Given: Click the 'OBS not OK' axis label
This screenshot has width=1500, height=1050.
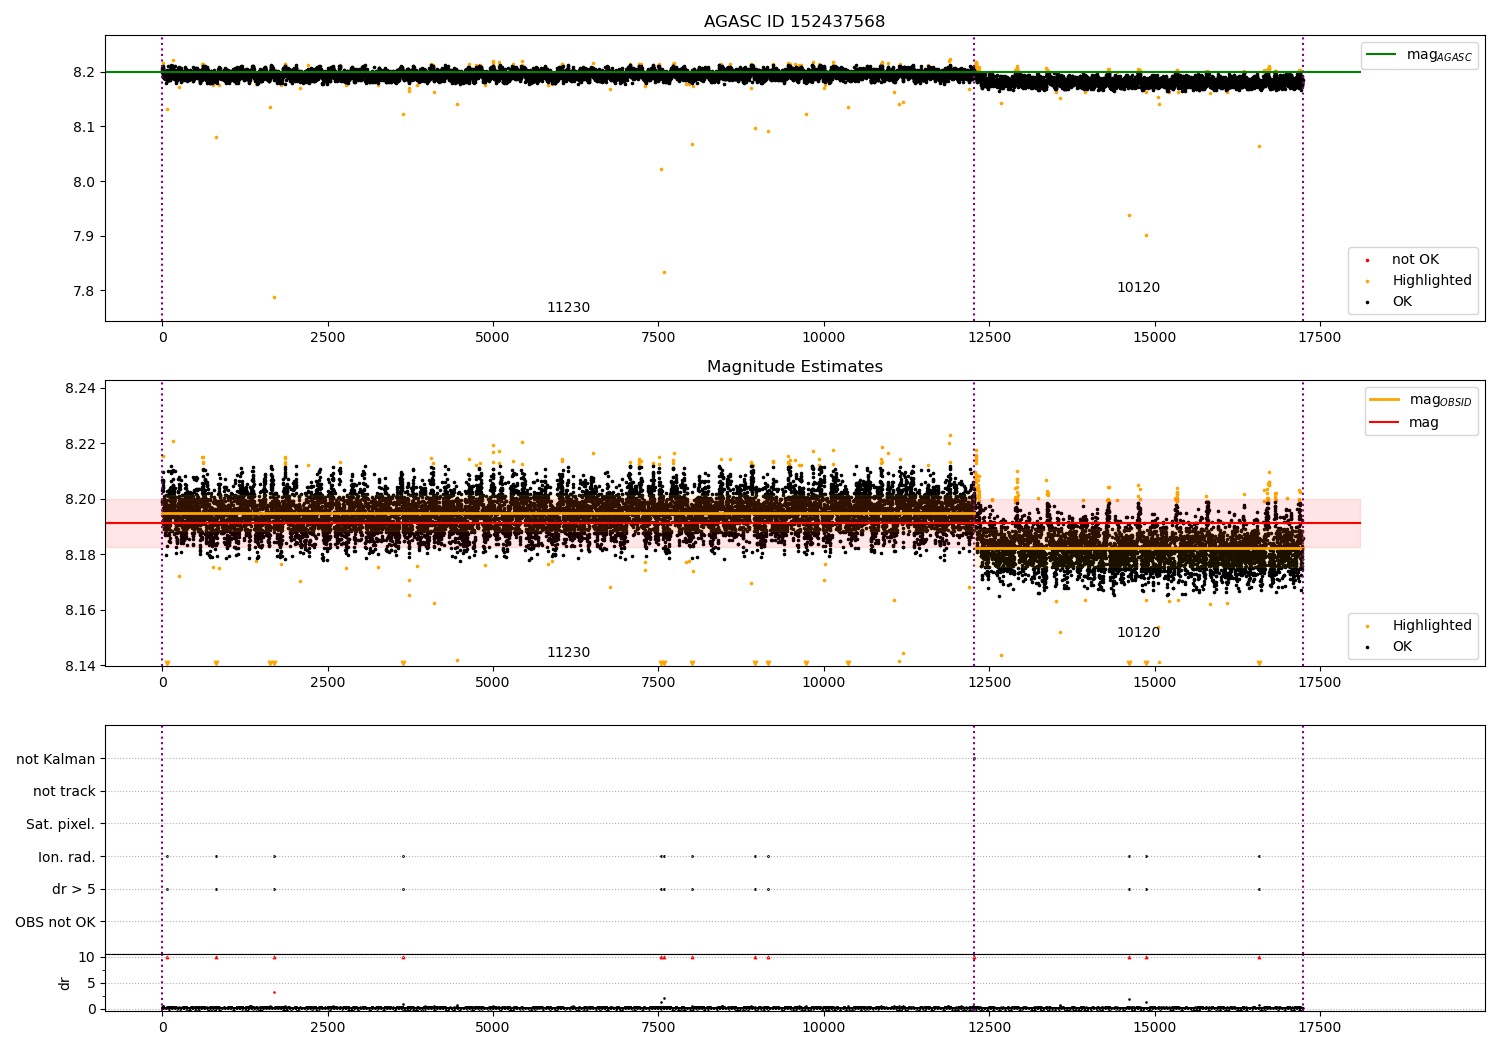Looking at the screenshot, I should 55,922.
